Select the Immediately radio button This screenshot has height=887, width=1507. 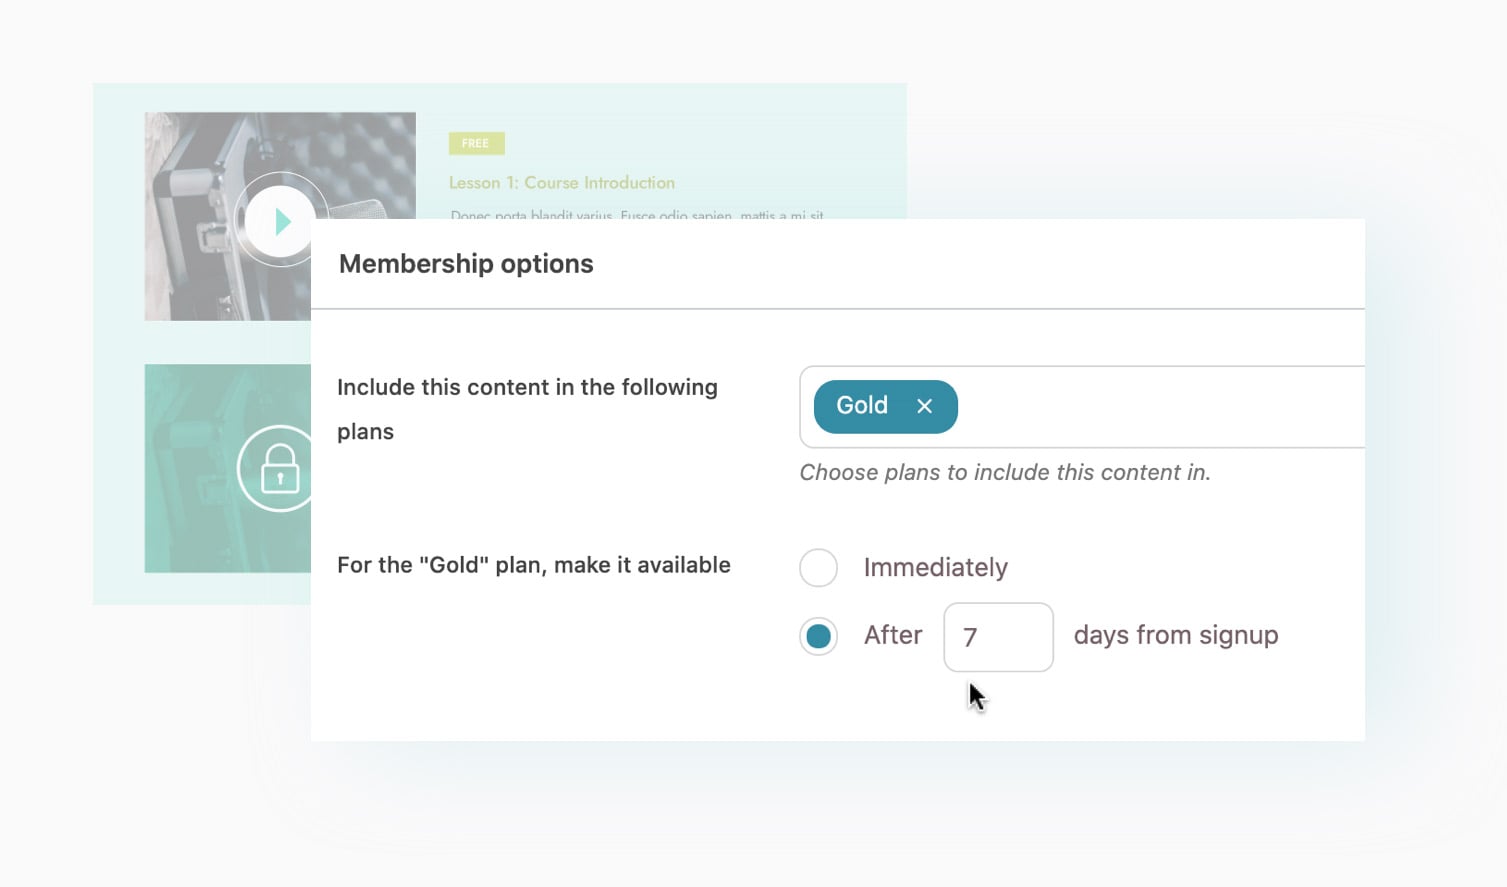click(818, 568)
